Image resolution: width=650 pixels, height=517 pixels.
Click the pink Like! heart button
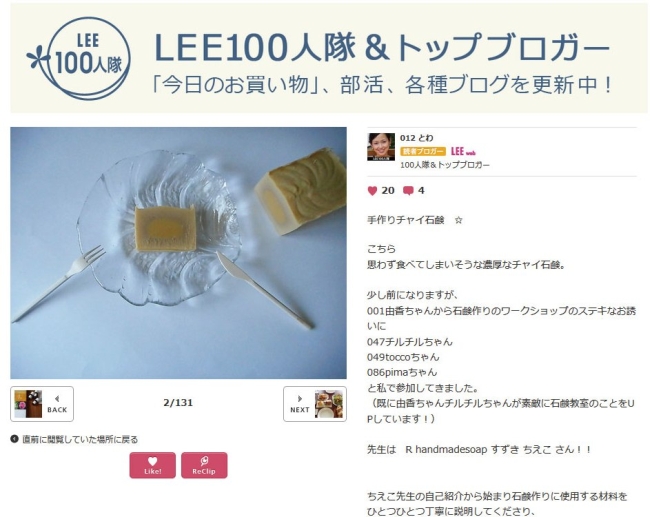pos(153,465)
